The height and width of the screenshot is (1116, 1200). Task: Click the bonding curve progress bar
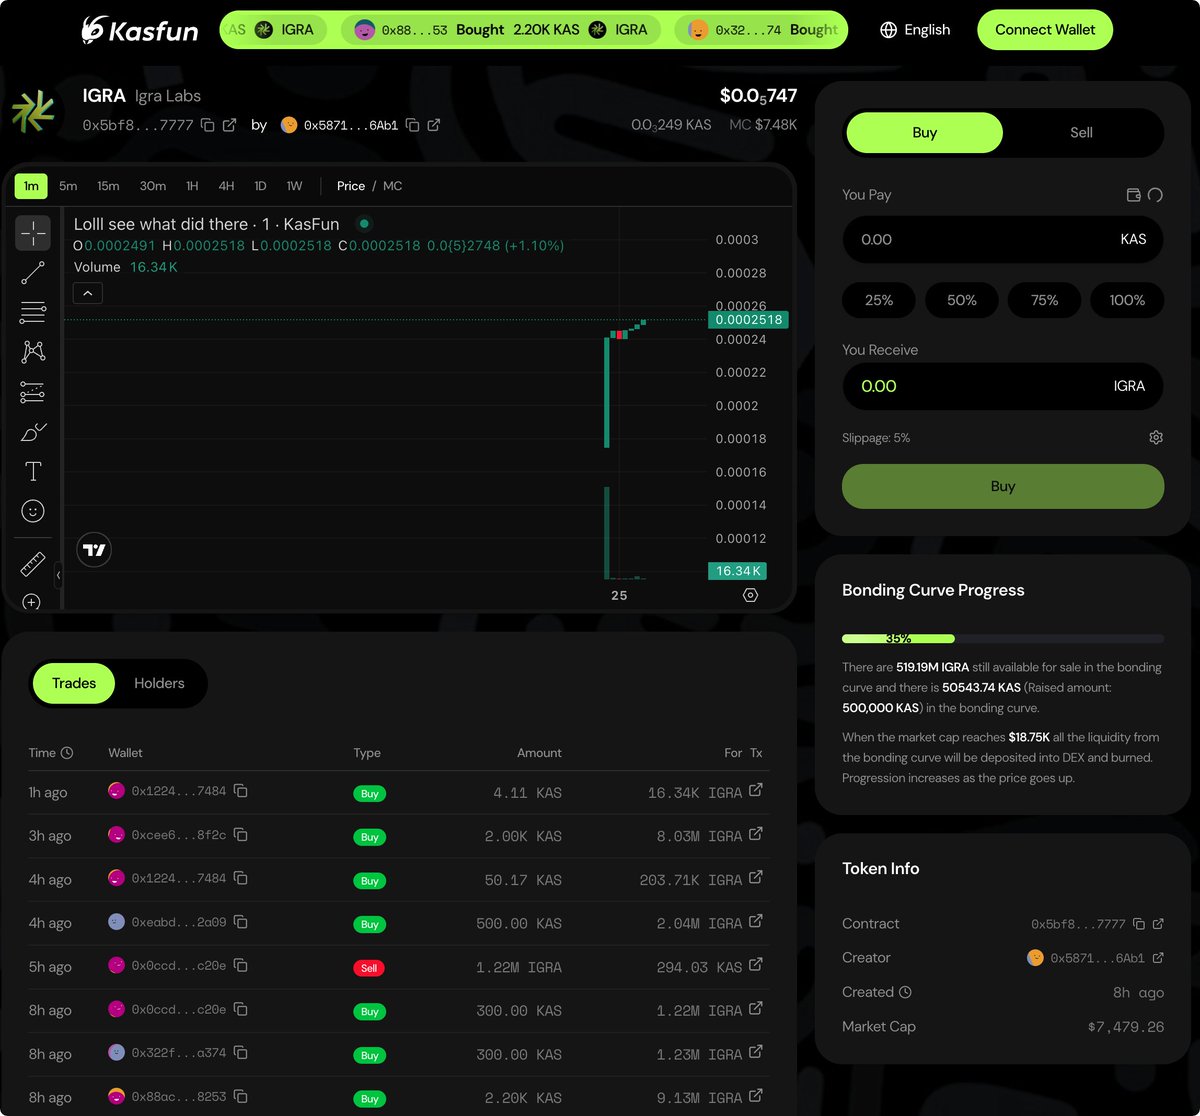(x=1003, y=639)
